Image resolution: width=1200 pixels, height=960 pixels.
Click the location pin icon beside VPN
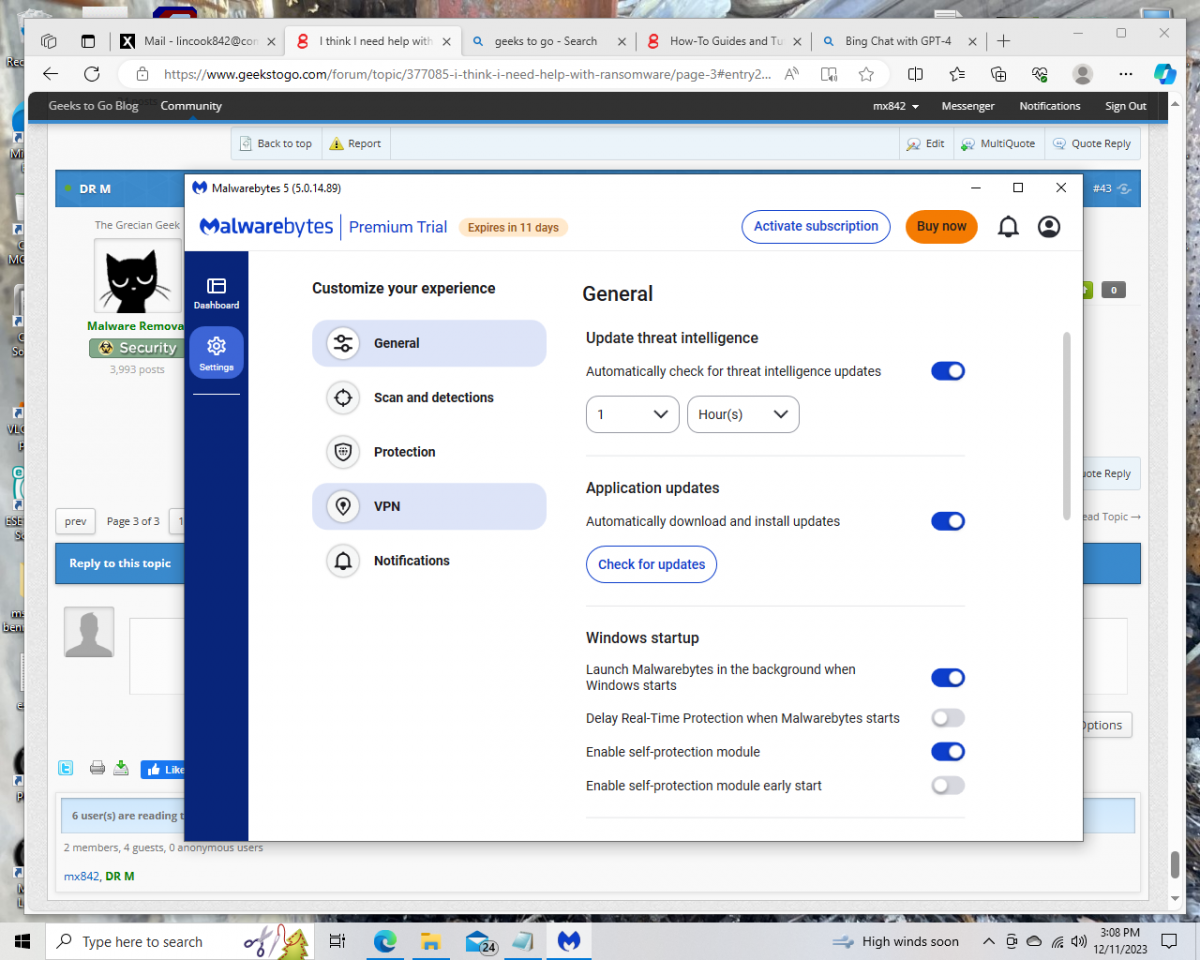pyautogui.click(x=343, y=507)
